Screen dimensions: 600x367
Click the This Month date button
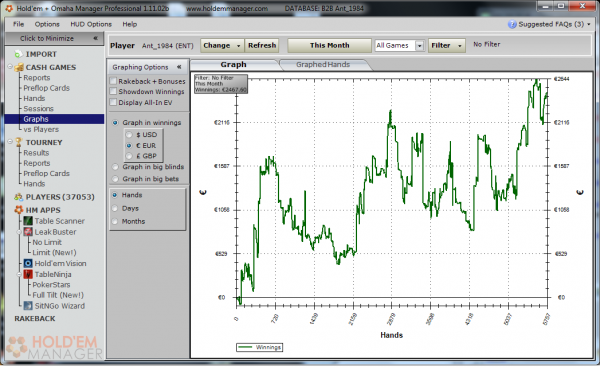tap(329, 46)
